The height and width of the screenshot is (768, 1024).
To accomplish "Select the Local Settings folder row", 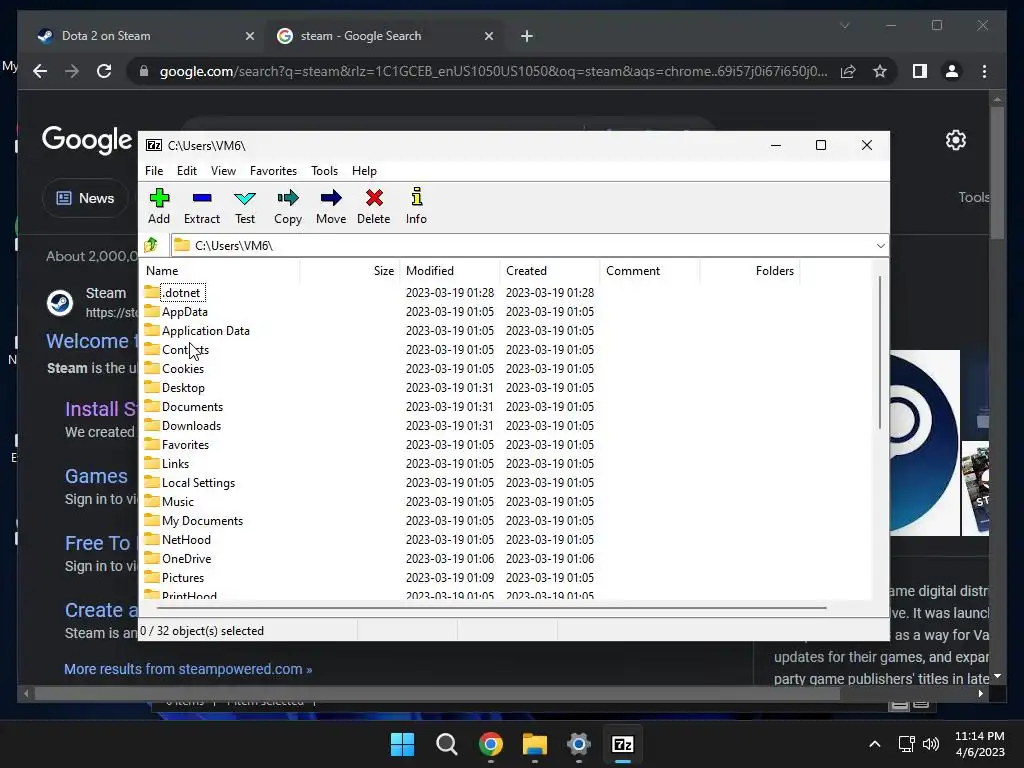I will 506,483.
